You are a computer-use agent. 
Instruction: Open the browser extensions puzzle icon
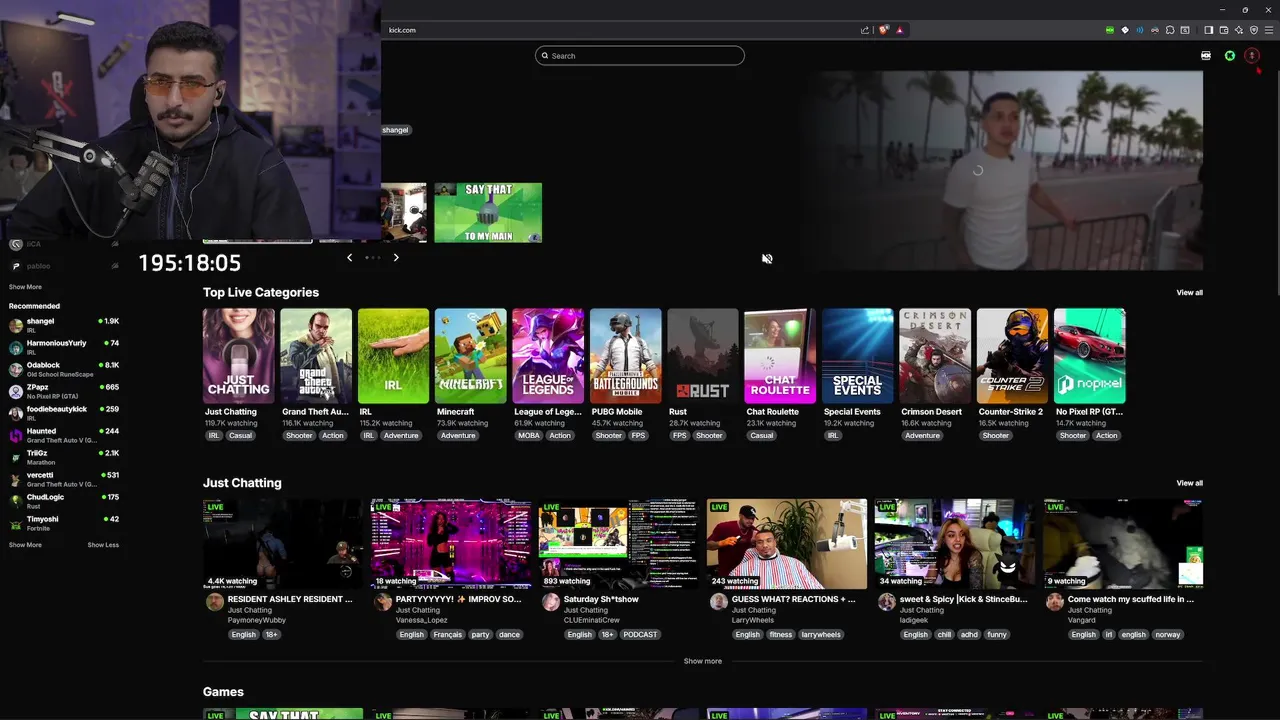[x=1170, y=30]
